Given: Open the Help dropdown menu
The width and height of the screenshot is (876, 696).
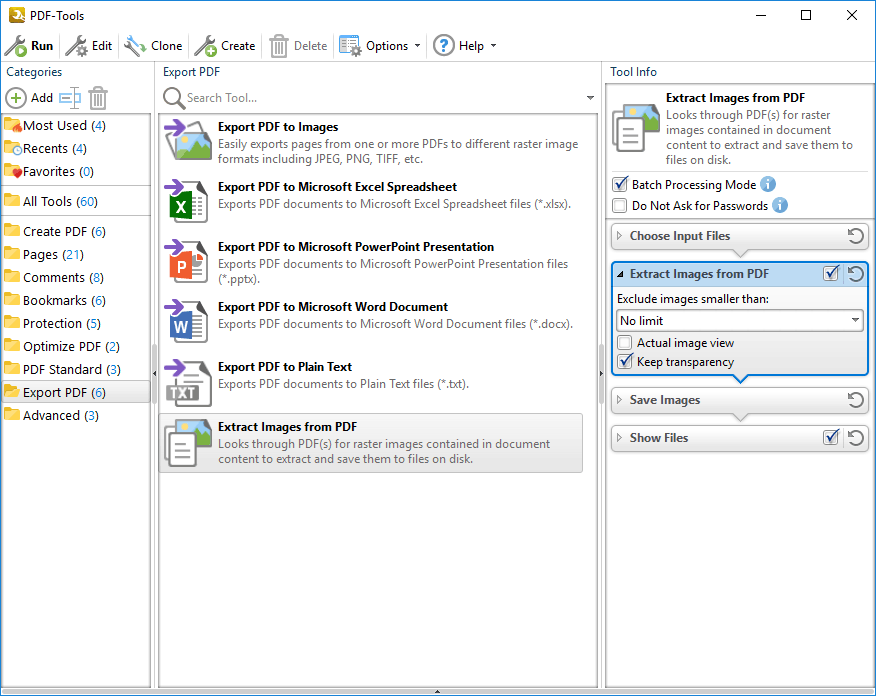Looking at the screenshot, I should coord(465,46).
